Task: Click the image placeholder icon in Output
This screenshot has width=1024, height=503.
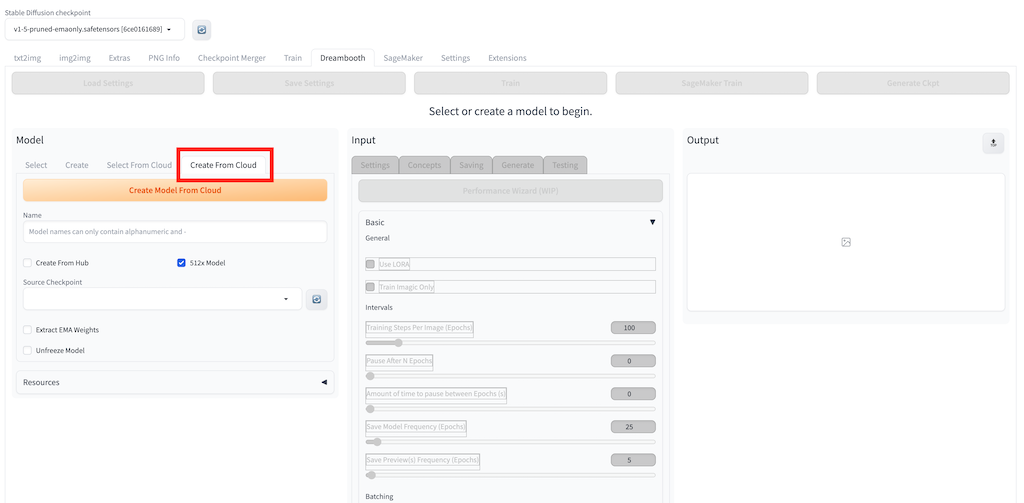Action: coord(845,243)
